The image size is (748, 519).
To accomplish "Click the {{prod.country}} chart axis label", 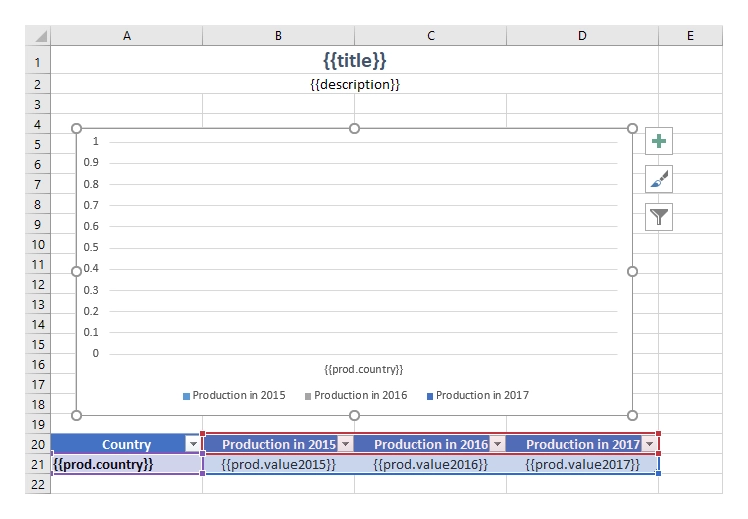I will pyautogui.click(x=364, y=369).
